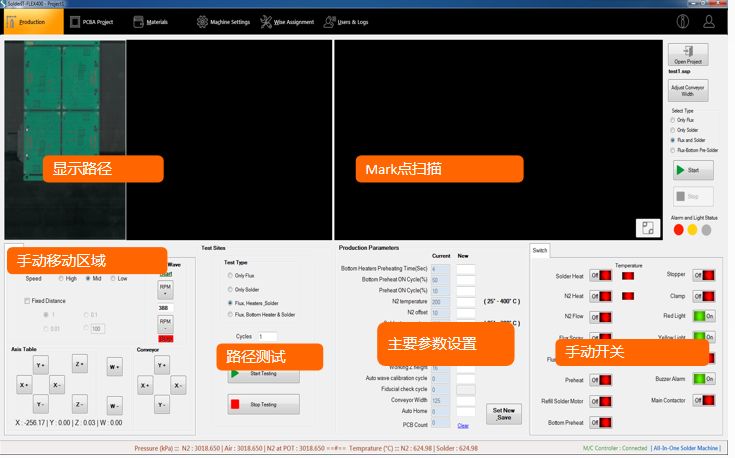This screenshot has height=458, width=735.
Task: Select High speed radio option
Action: (63, 279)
